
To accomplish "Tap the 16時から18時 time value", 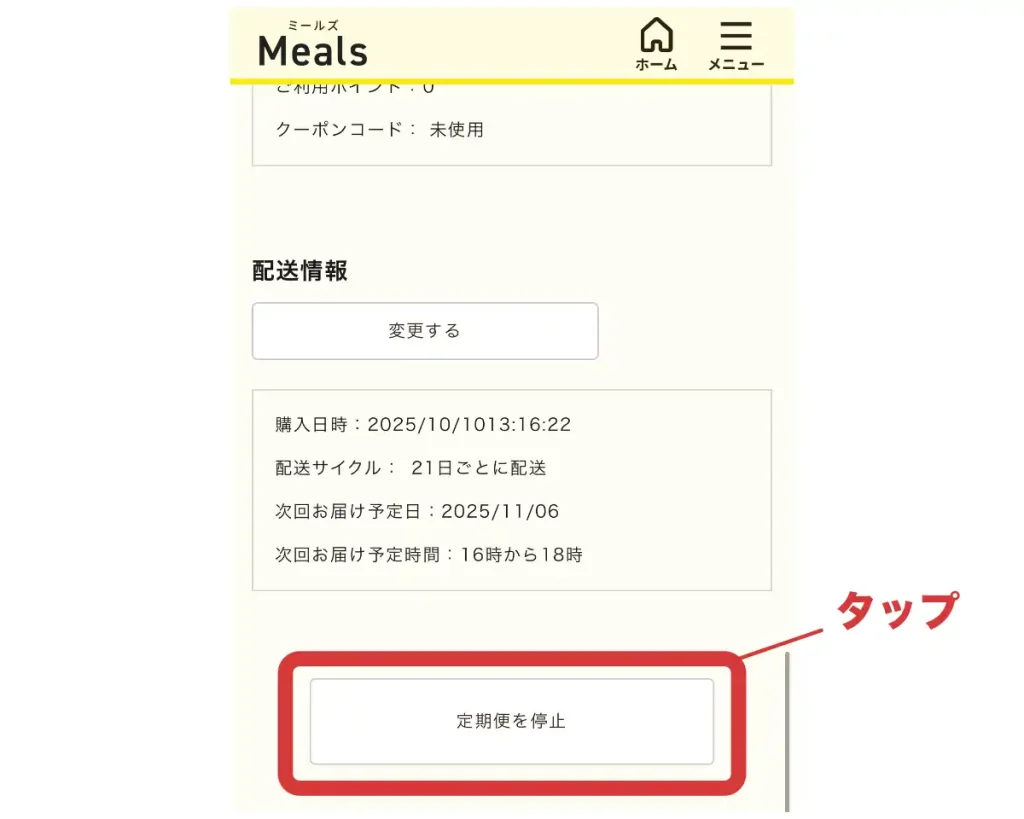I will [521, 554].
